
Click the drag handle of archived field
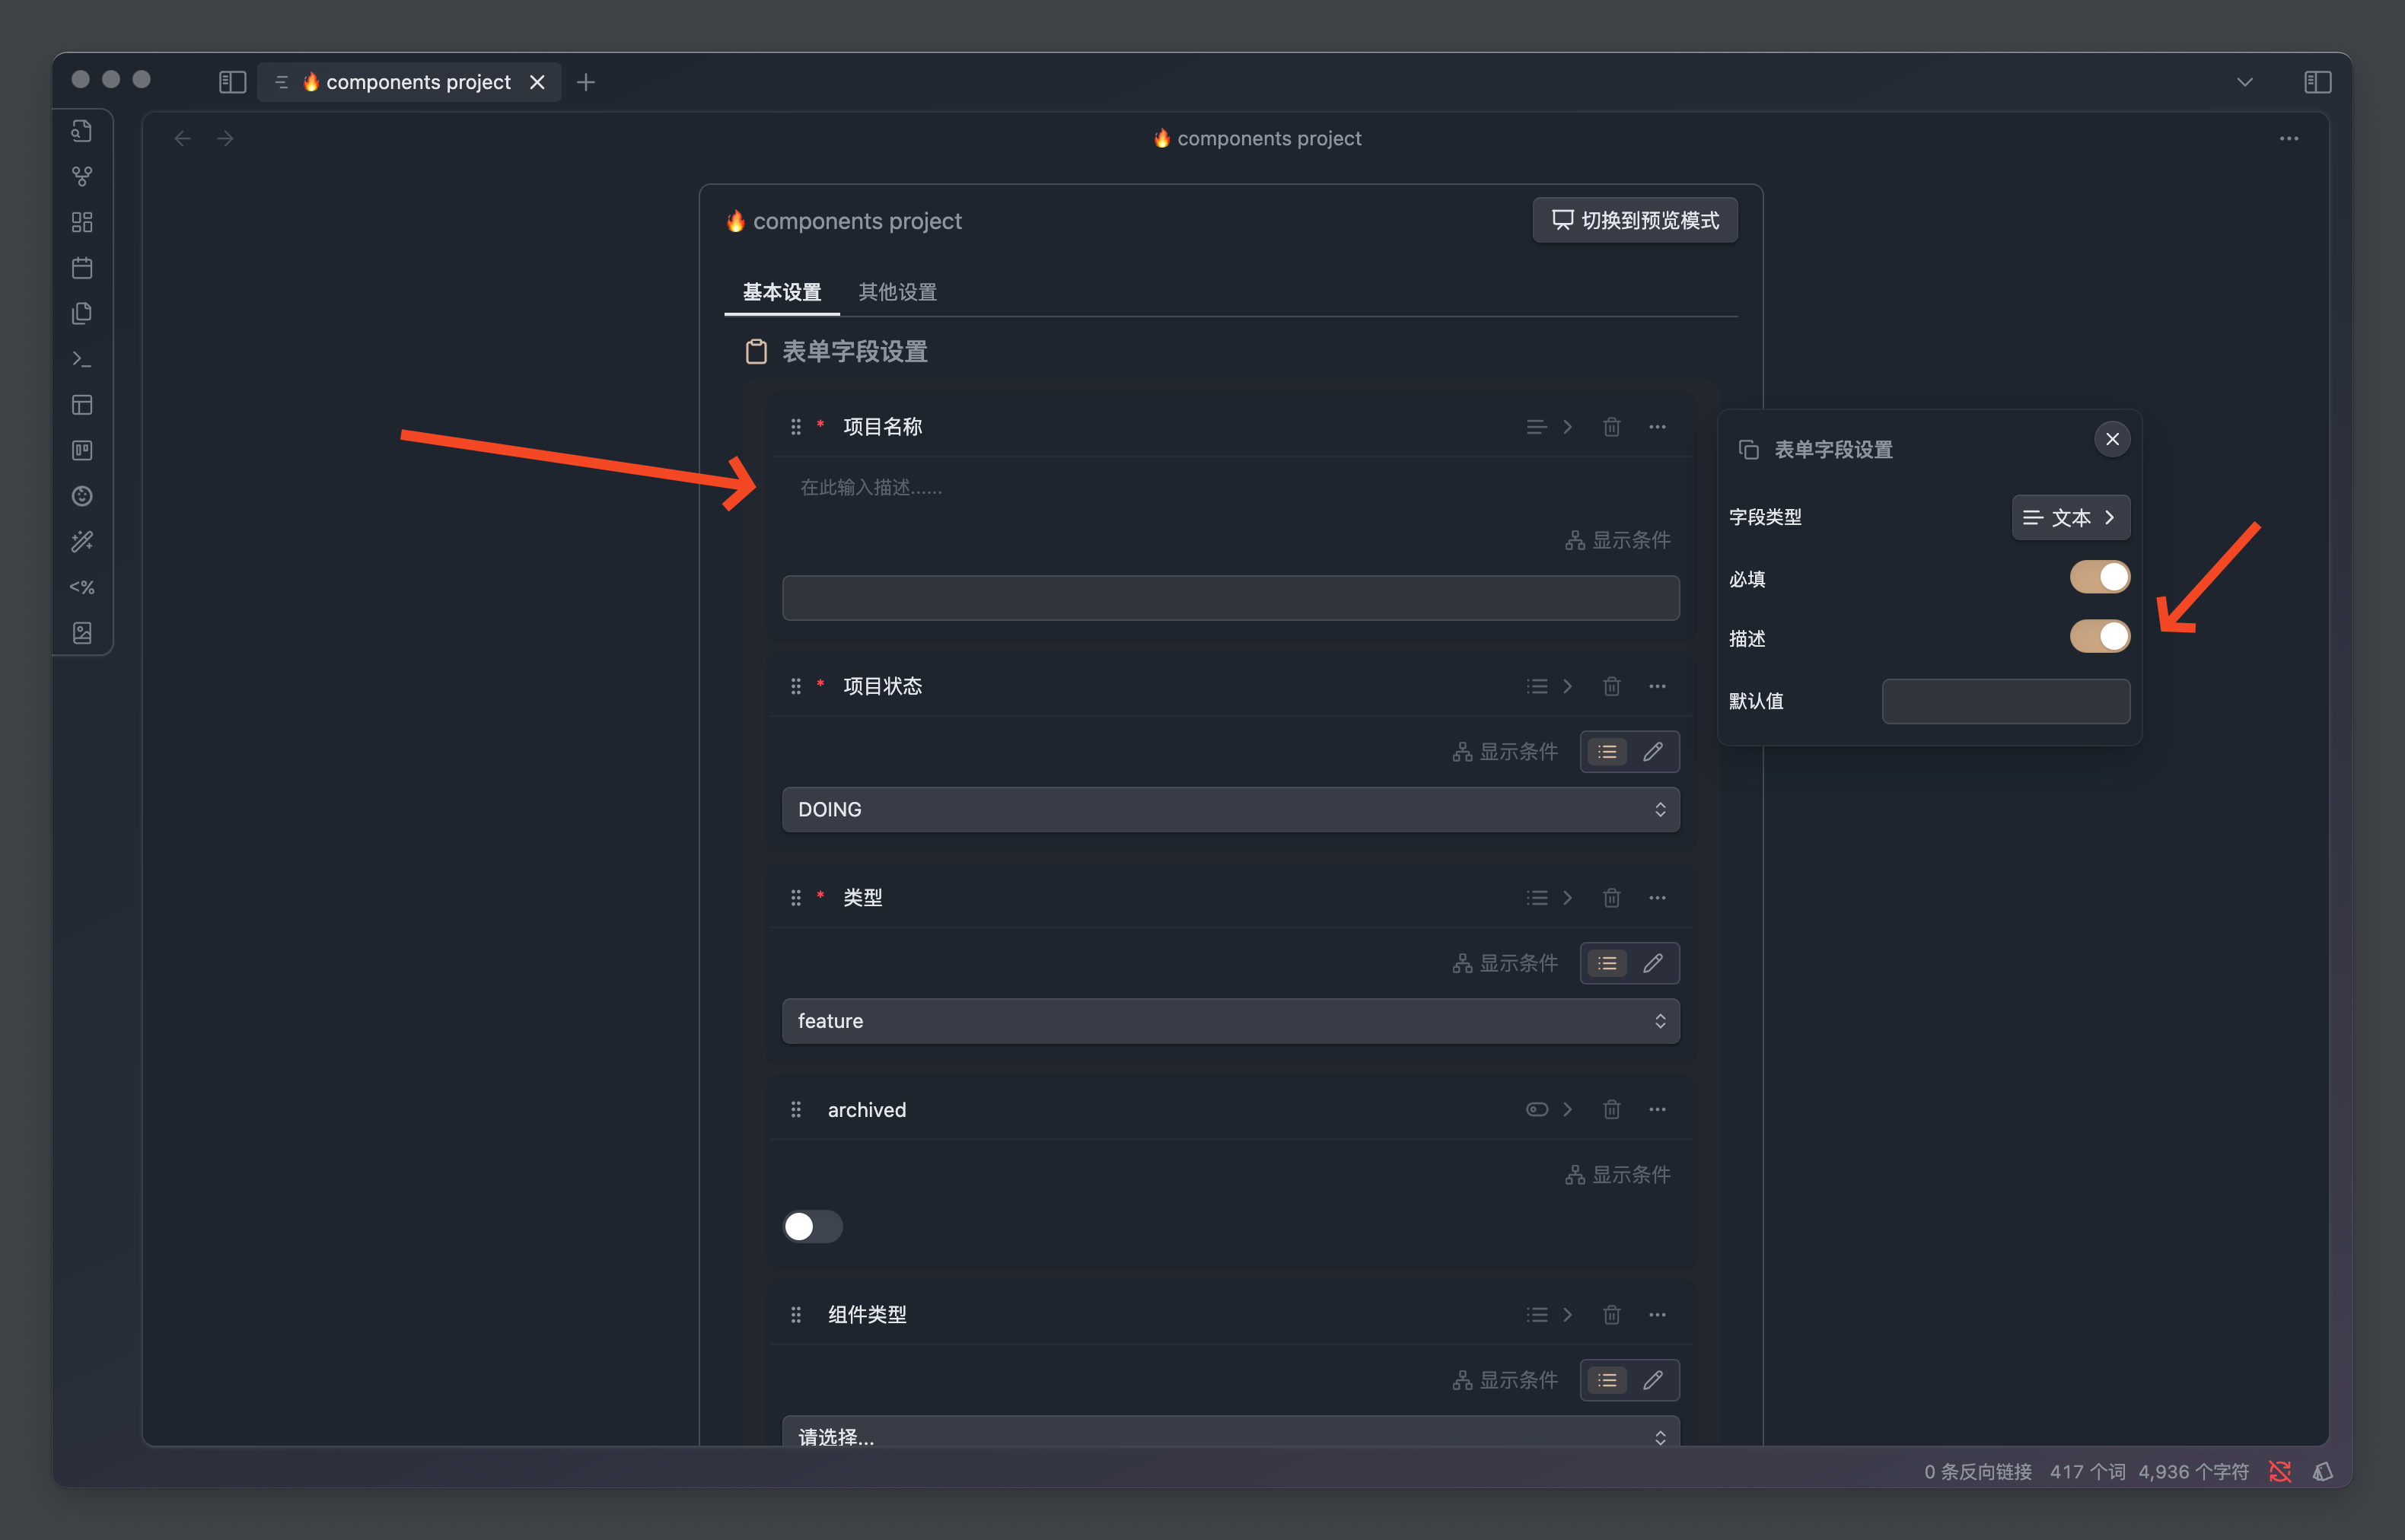pyautogui.click(x=796, y=1109)
